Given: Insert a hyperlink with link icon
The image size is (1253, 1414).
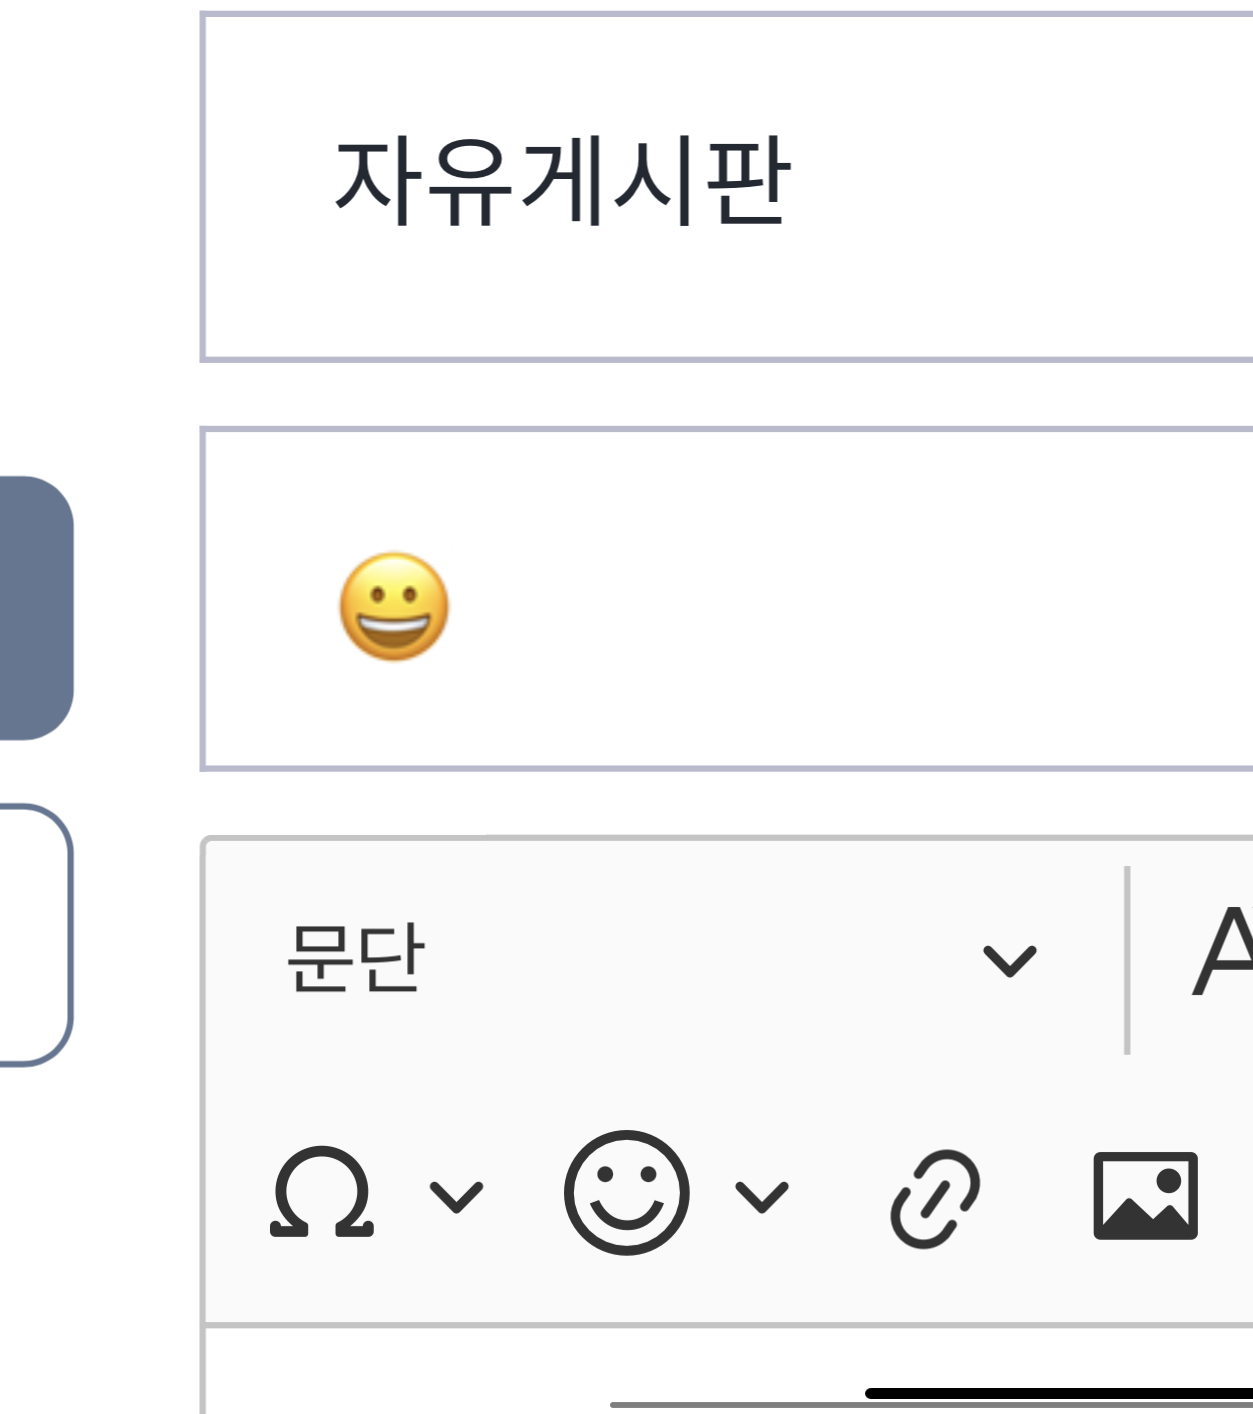Looking at the screenshot, I should click(x=935, y=1198).
